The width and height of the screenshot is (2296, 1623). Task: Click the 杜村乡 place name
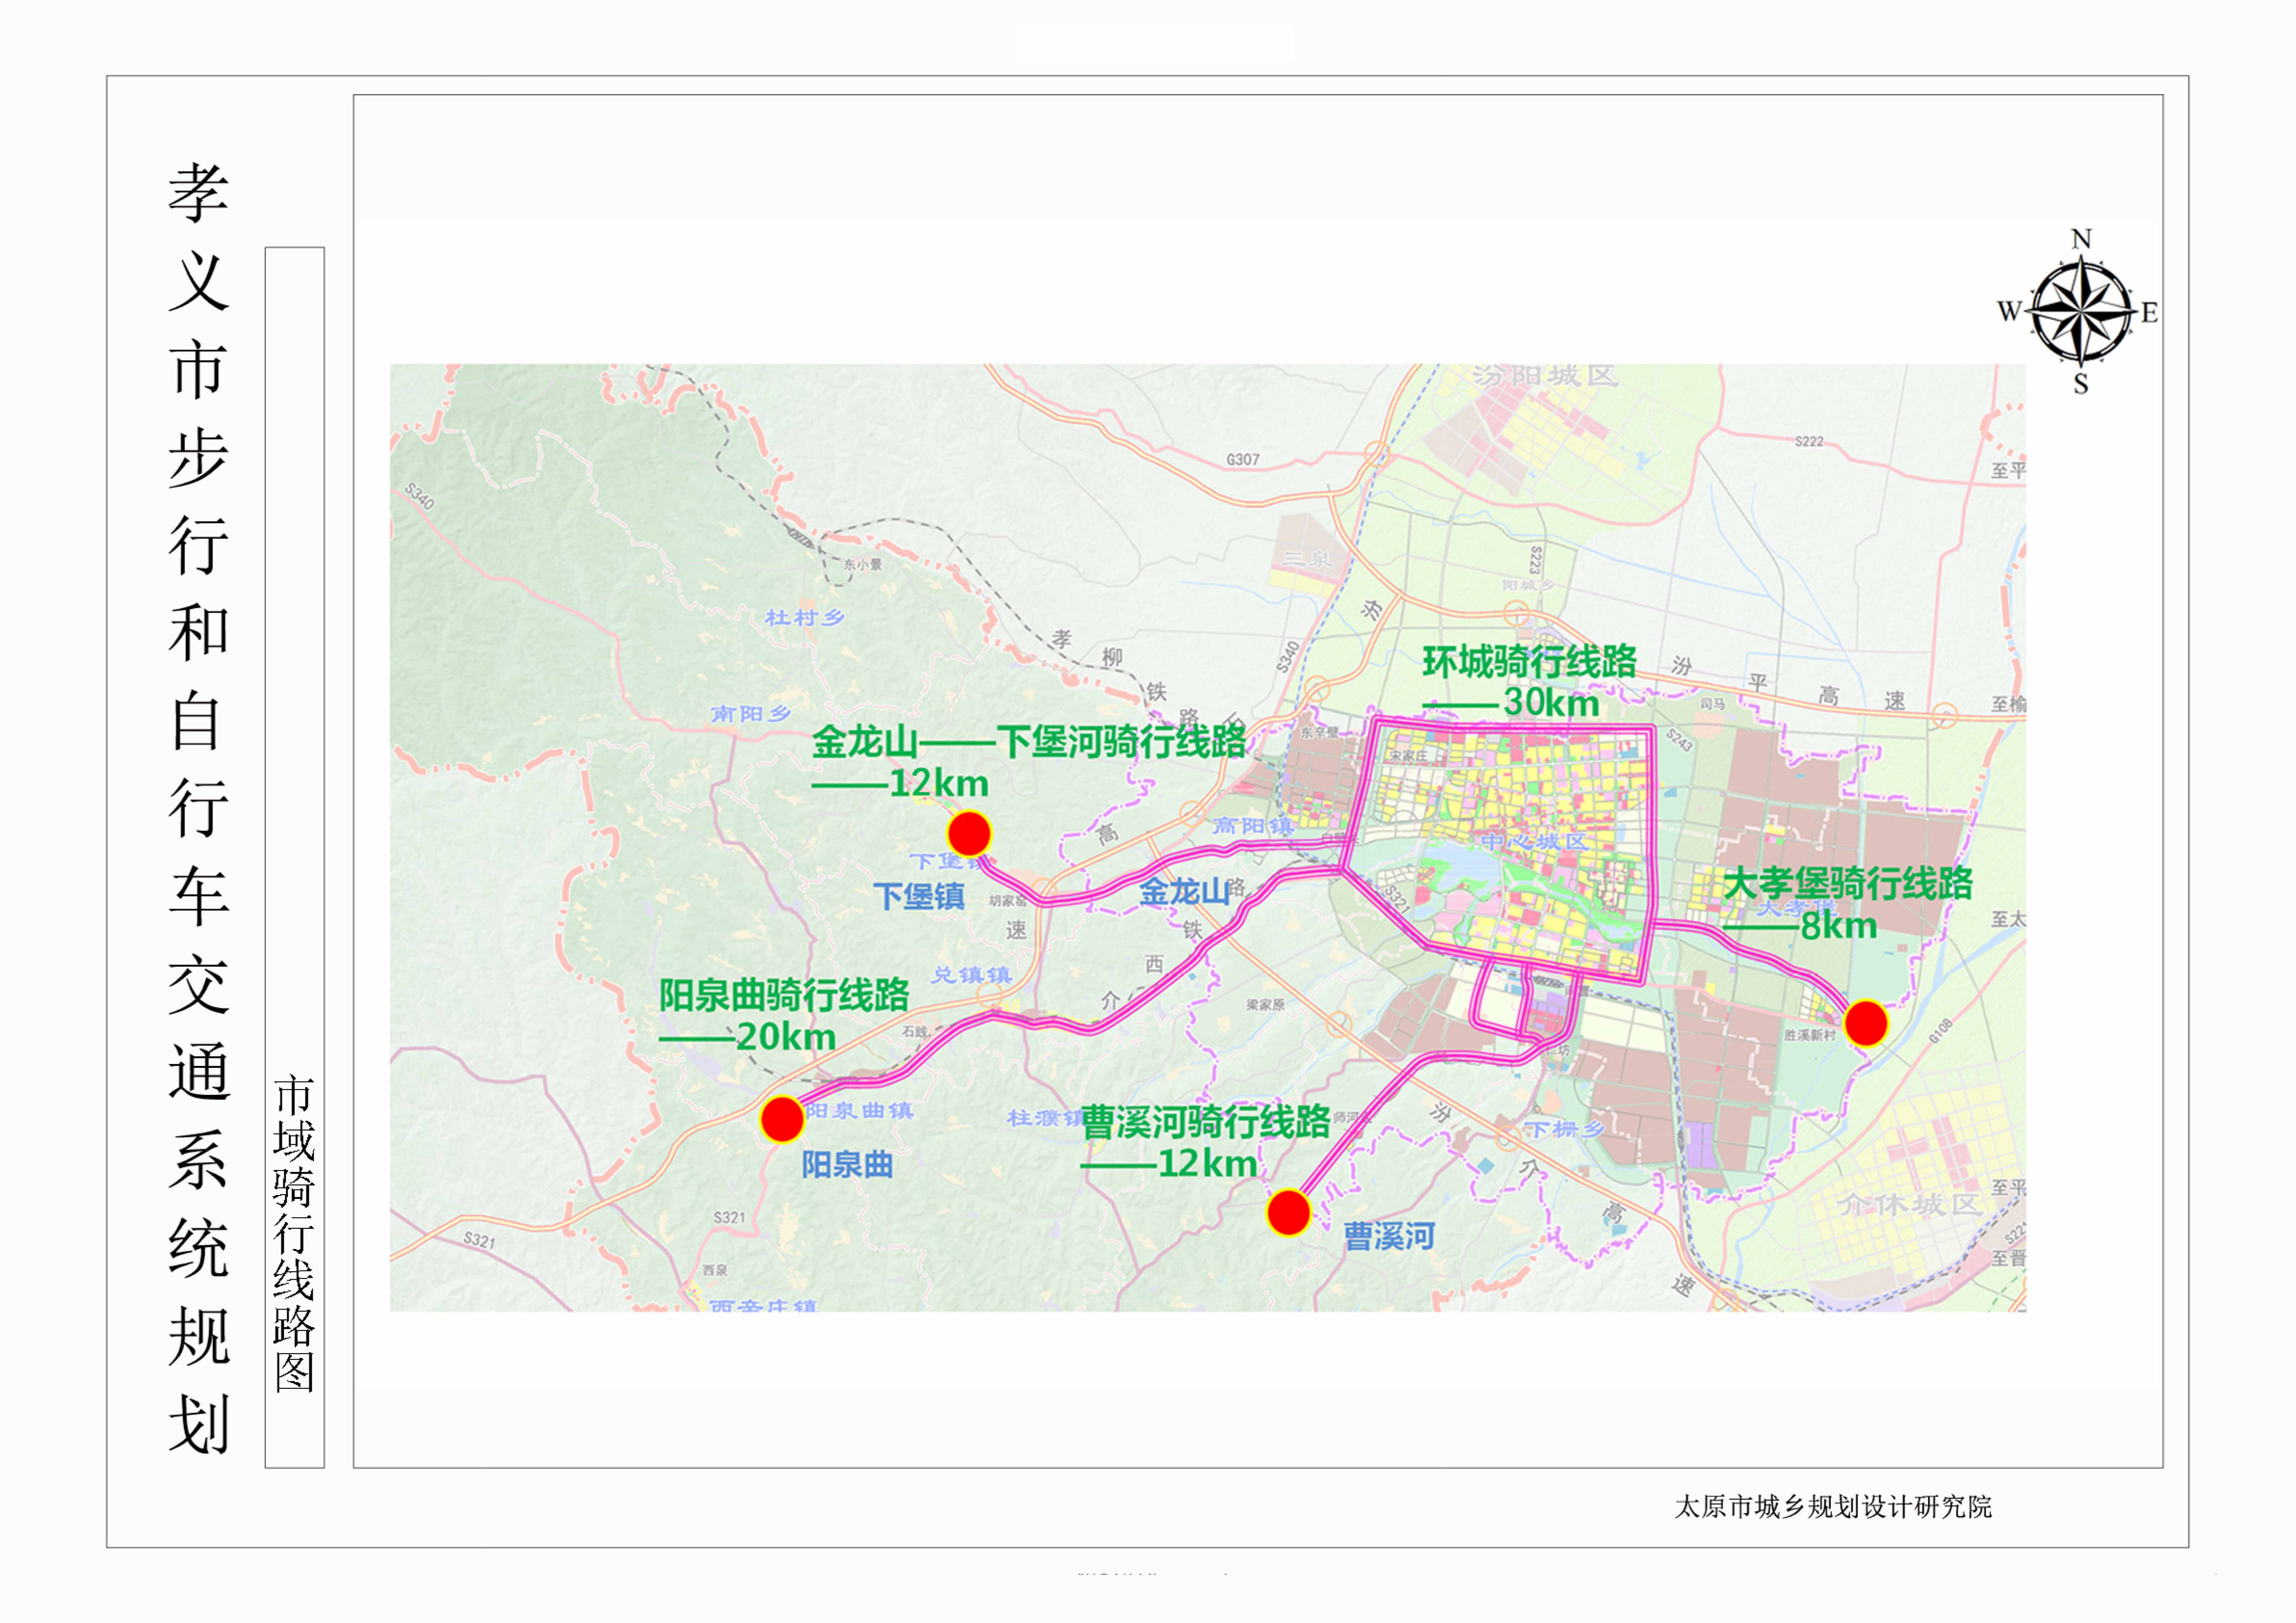pyautogui.click(x=805, y=618)
